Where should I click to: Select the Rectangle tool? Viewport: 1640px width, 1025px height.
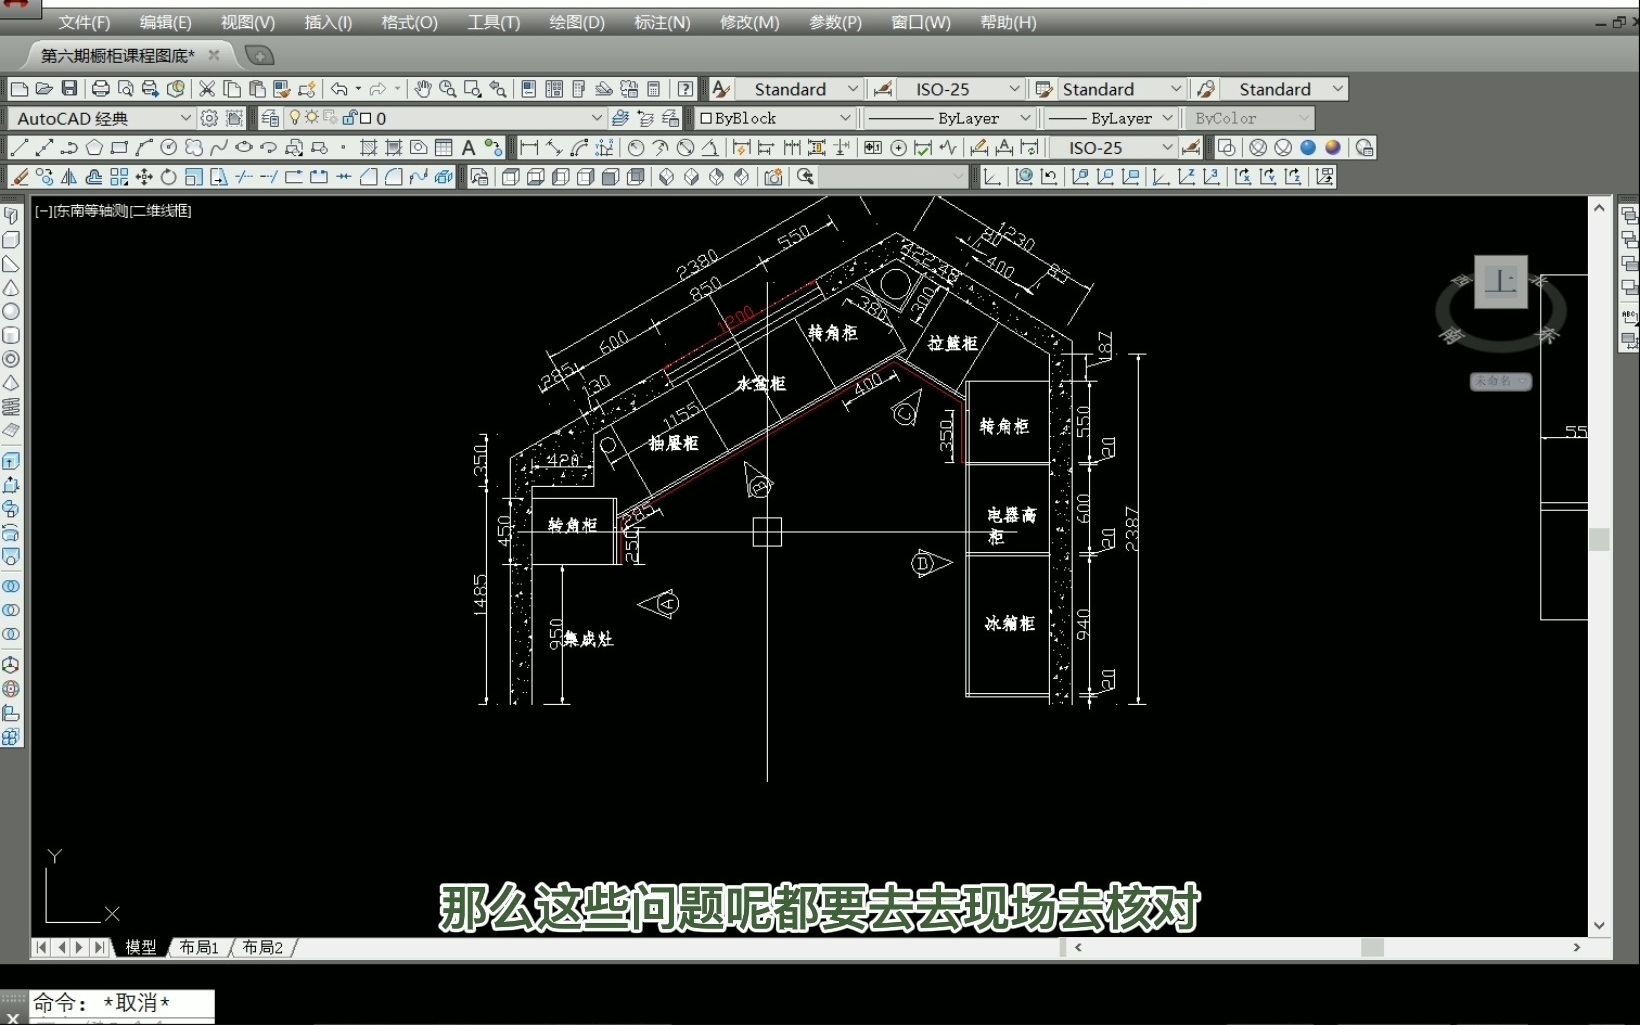[119, 148]
